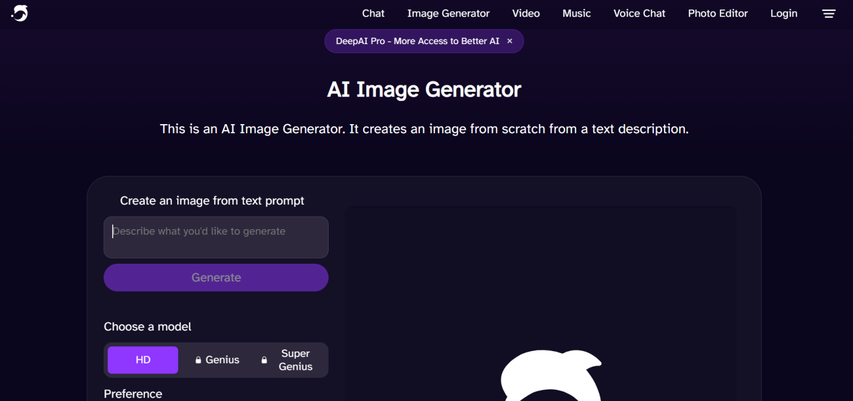Open the Music page
This screenshot has height=401, width=853.
(x=577, y=14)
